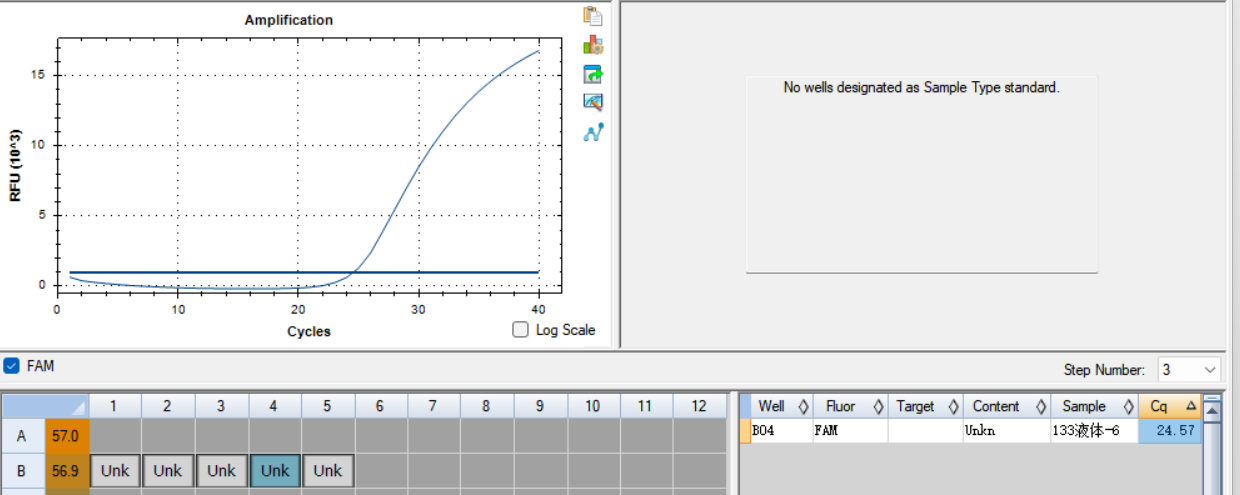Open chart settings icon with bar graph and gear
This screenshot has width=1240, height=495.
[593, 45]
